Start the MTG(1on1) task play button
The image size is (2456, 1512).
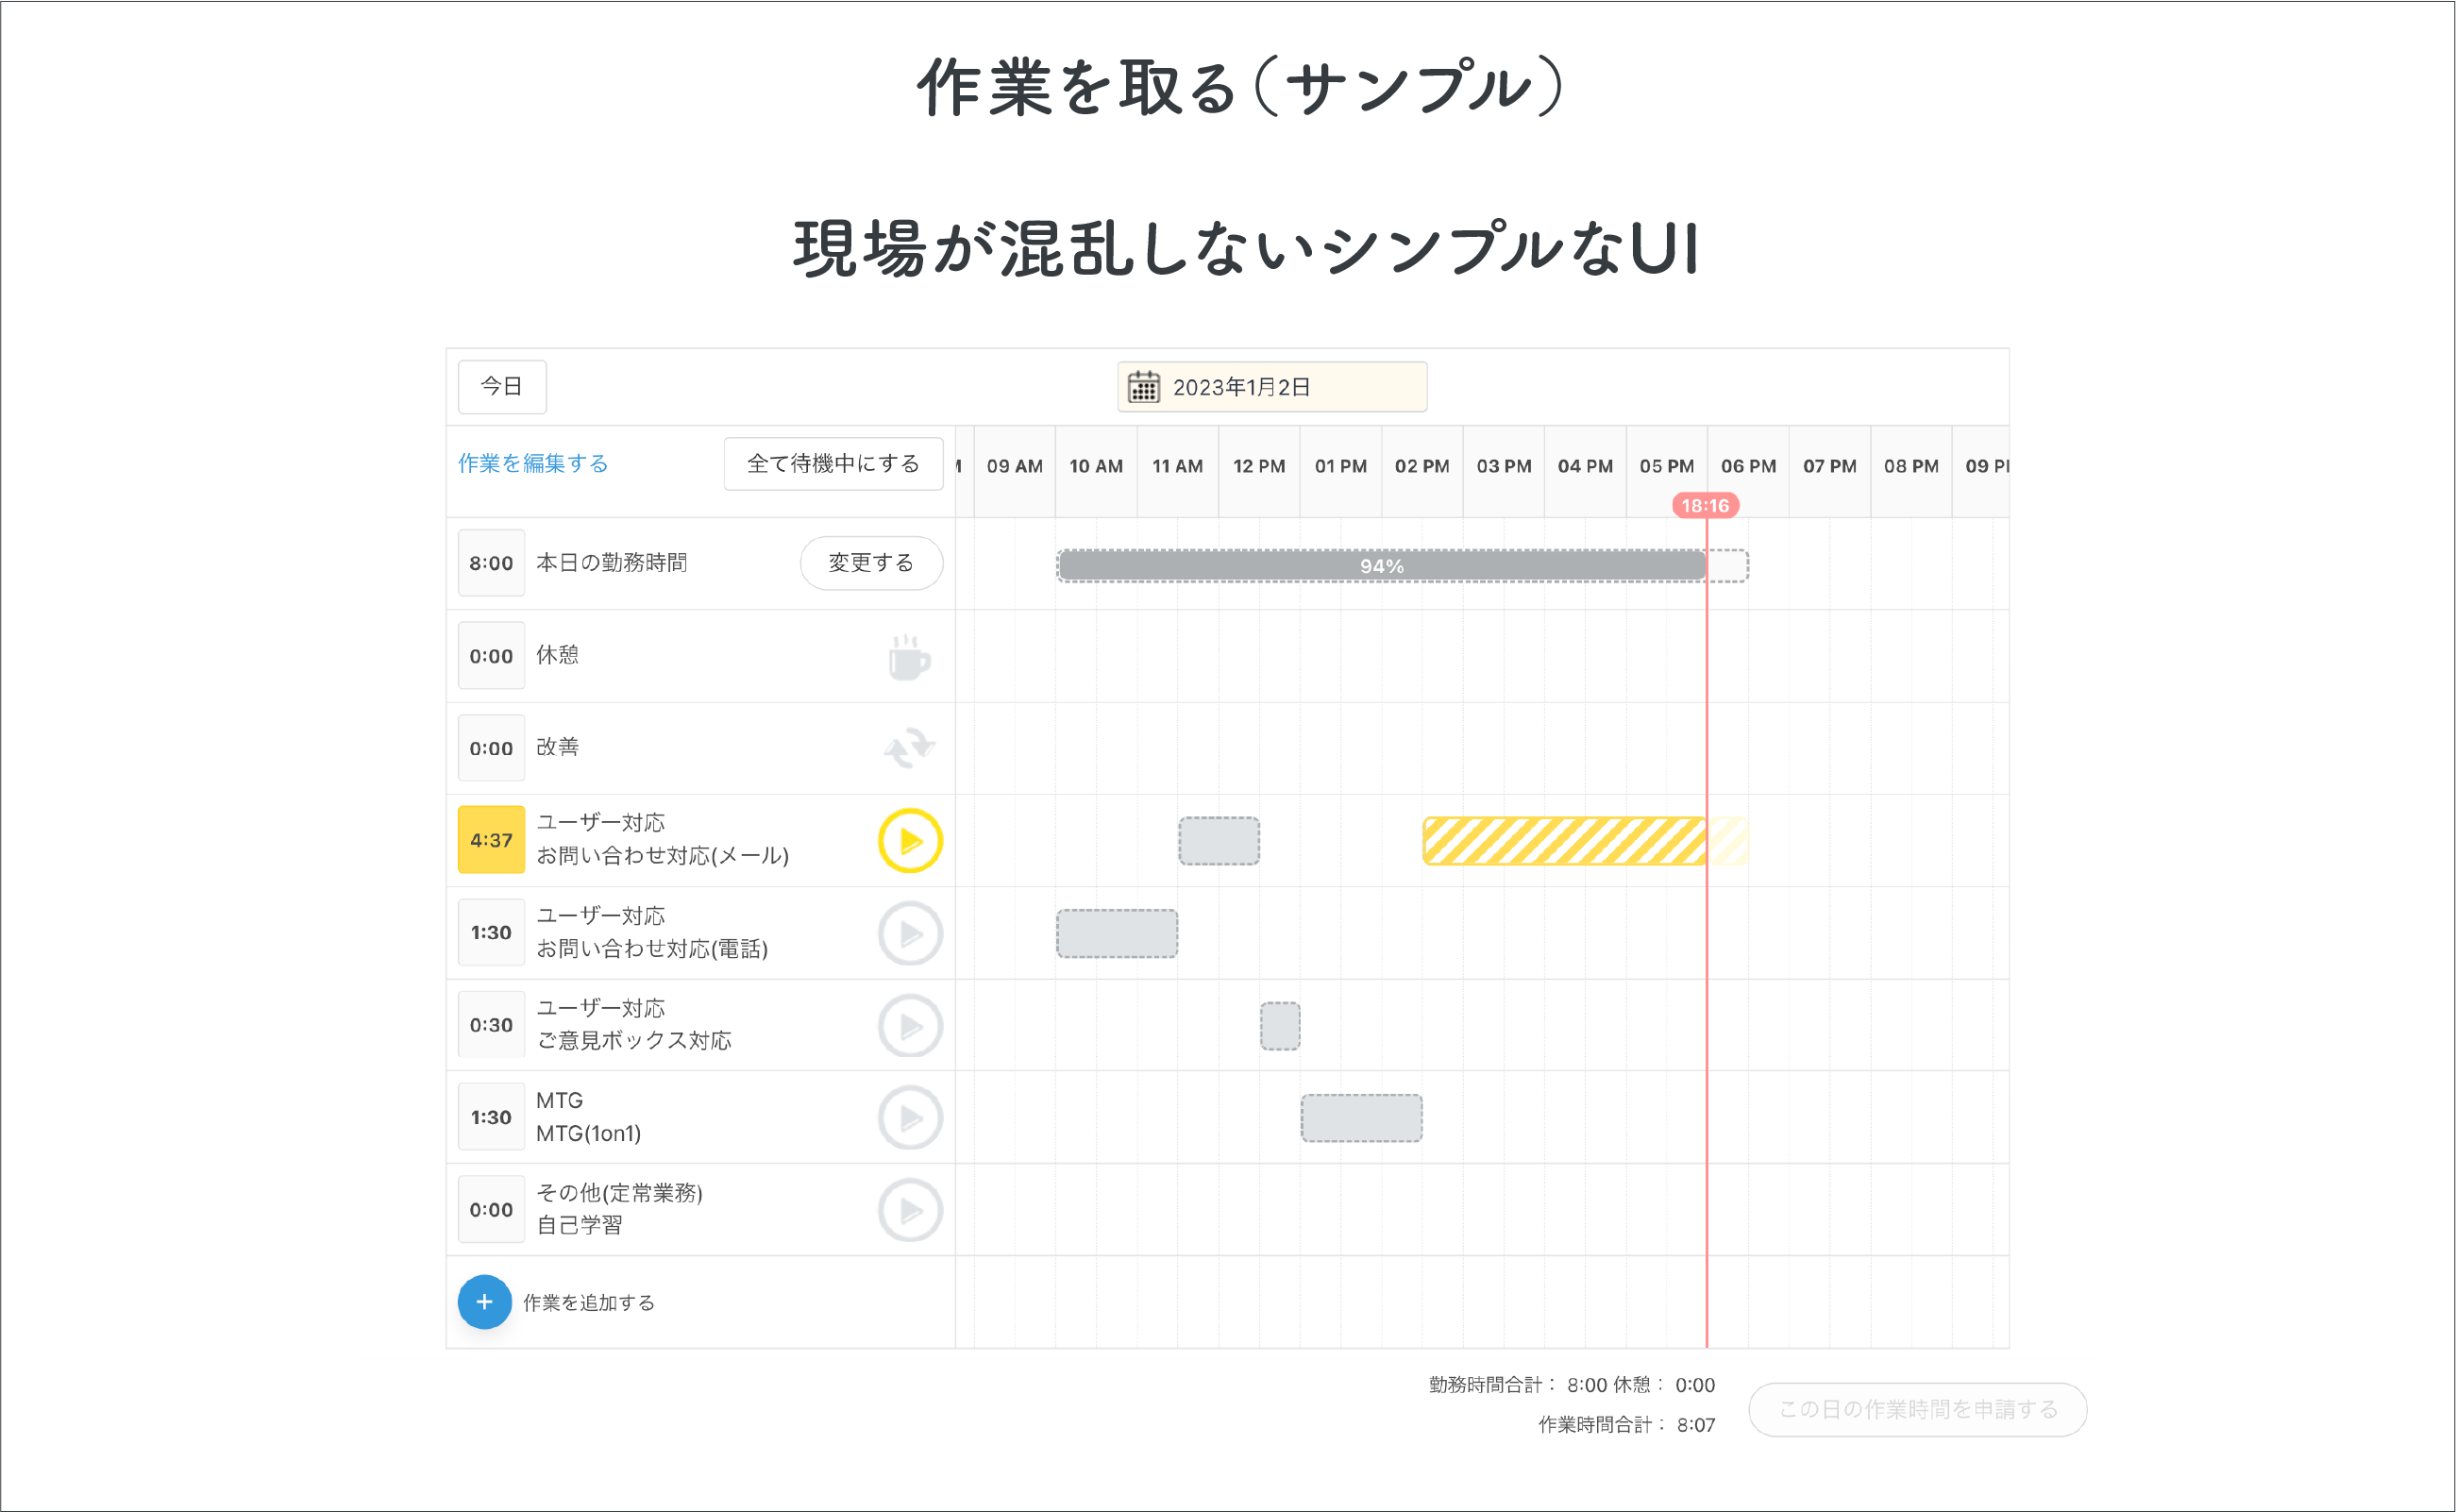pyautogui.click(x=910, y=1117)
